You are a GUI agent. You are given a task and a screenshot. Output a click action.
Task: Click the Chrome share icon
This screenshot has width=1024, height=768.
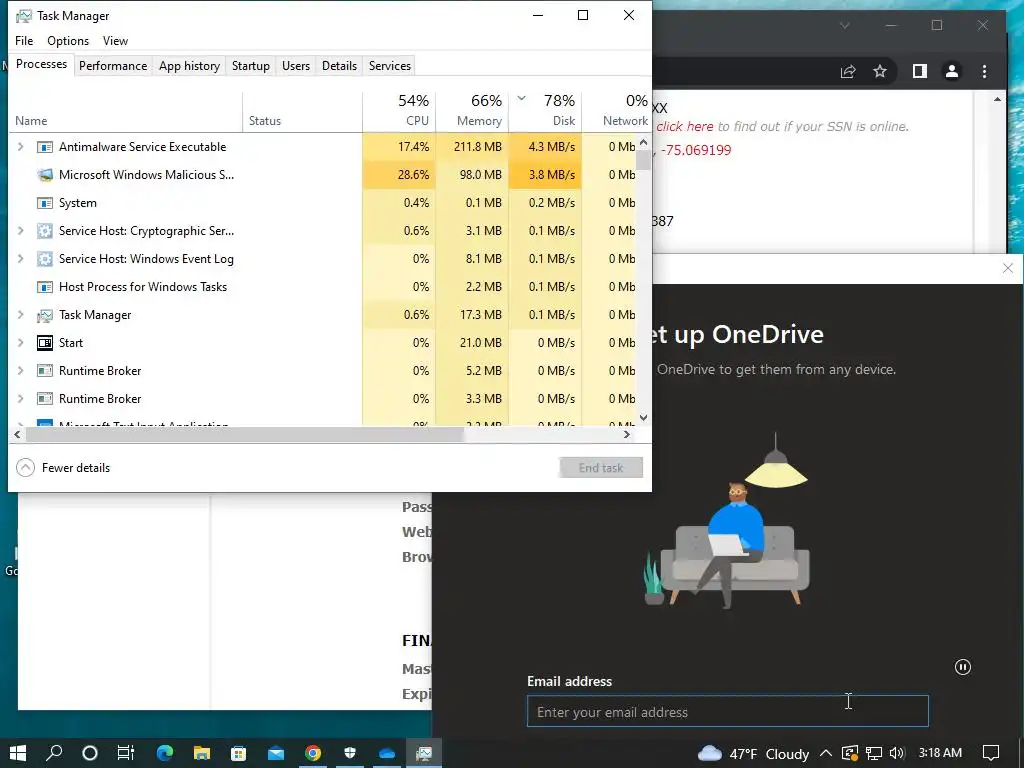(x=848, y=71)
